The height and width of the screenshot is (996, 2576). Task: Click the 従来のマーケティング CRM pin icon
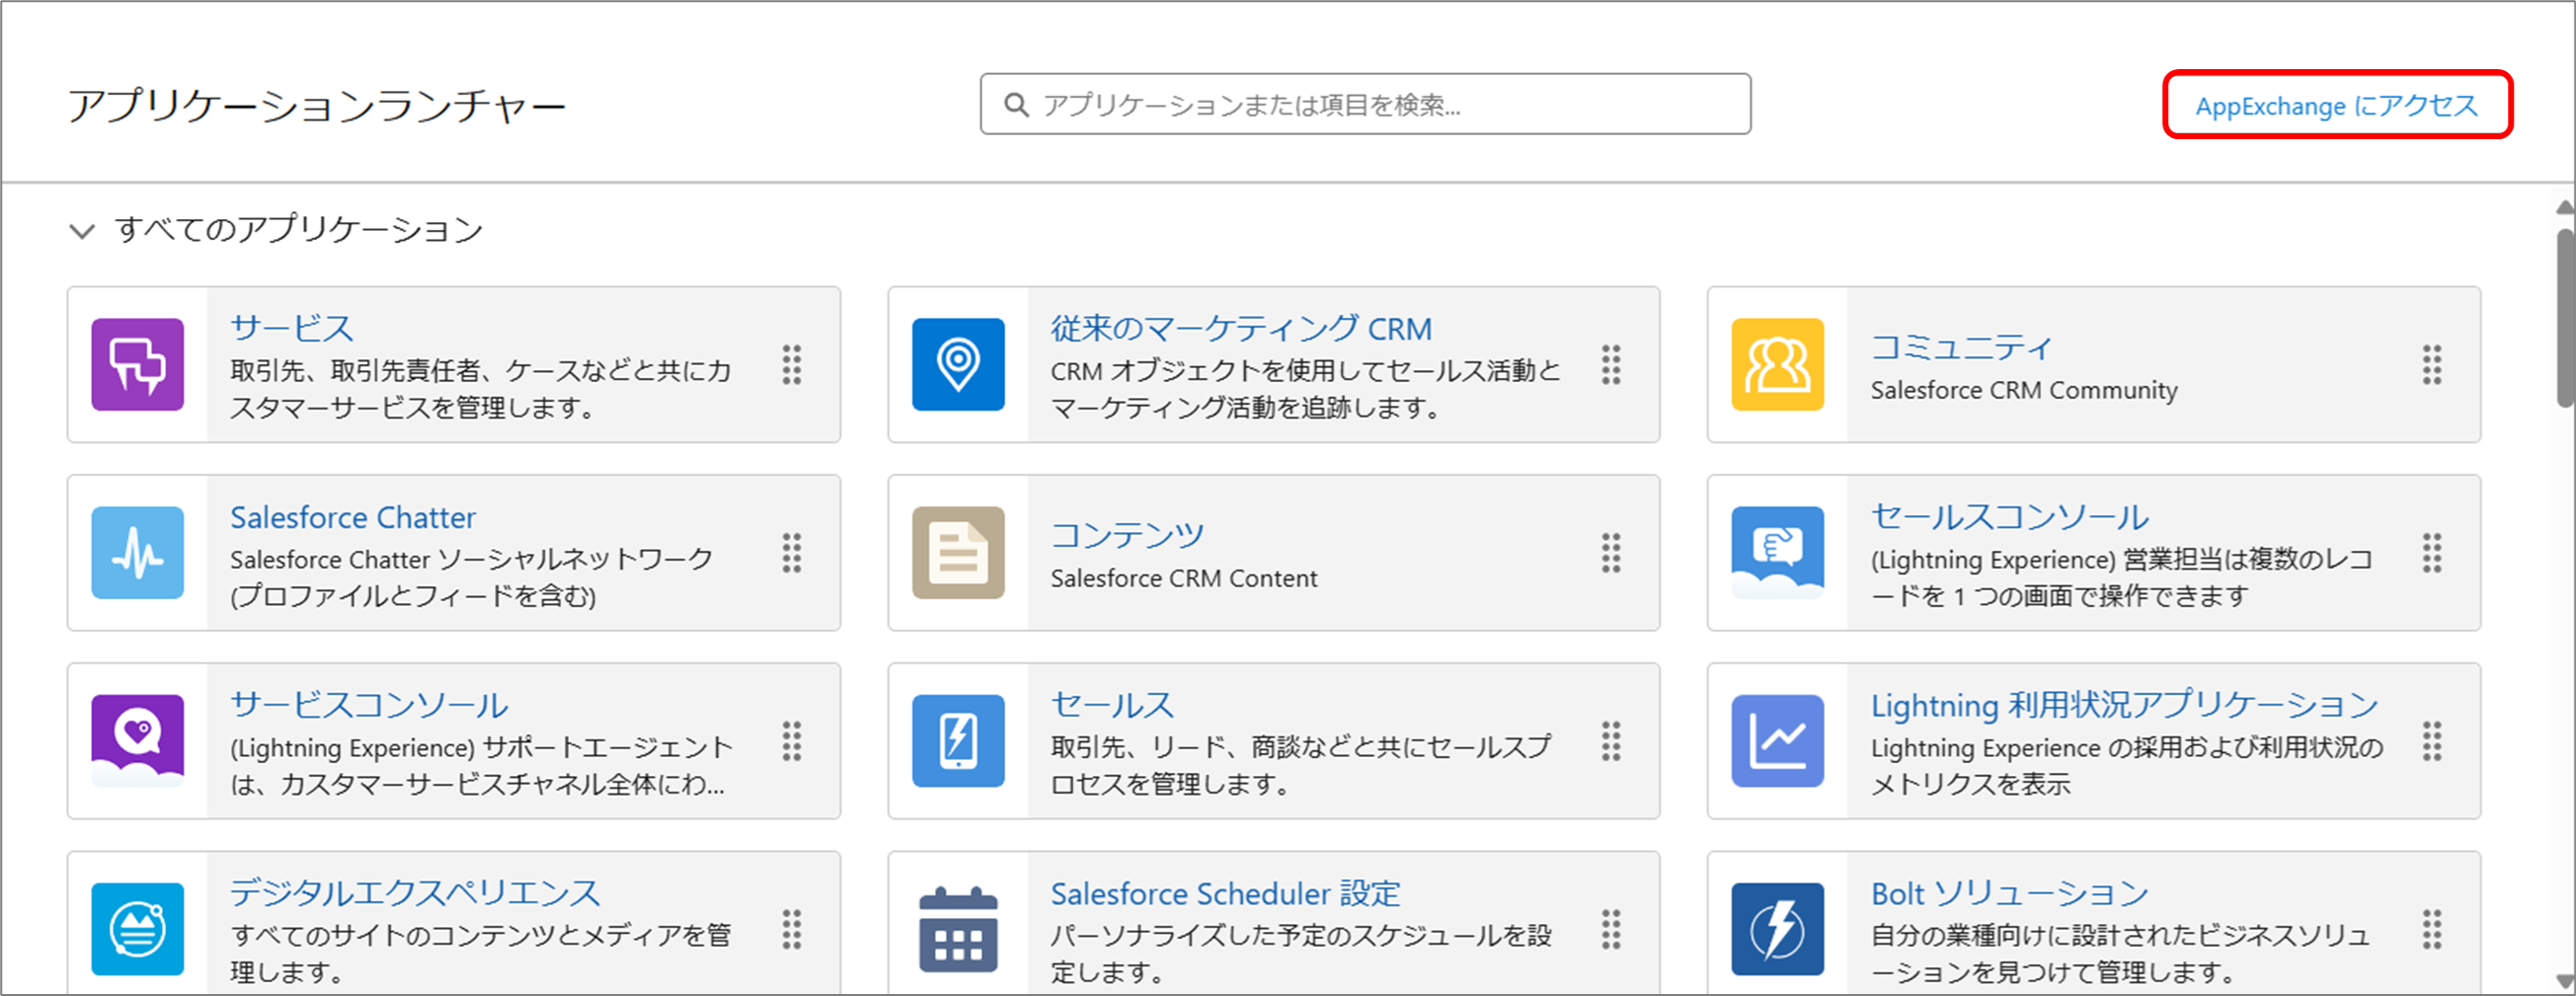tap(958, 365)
